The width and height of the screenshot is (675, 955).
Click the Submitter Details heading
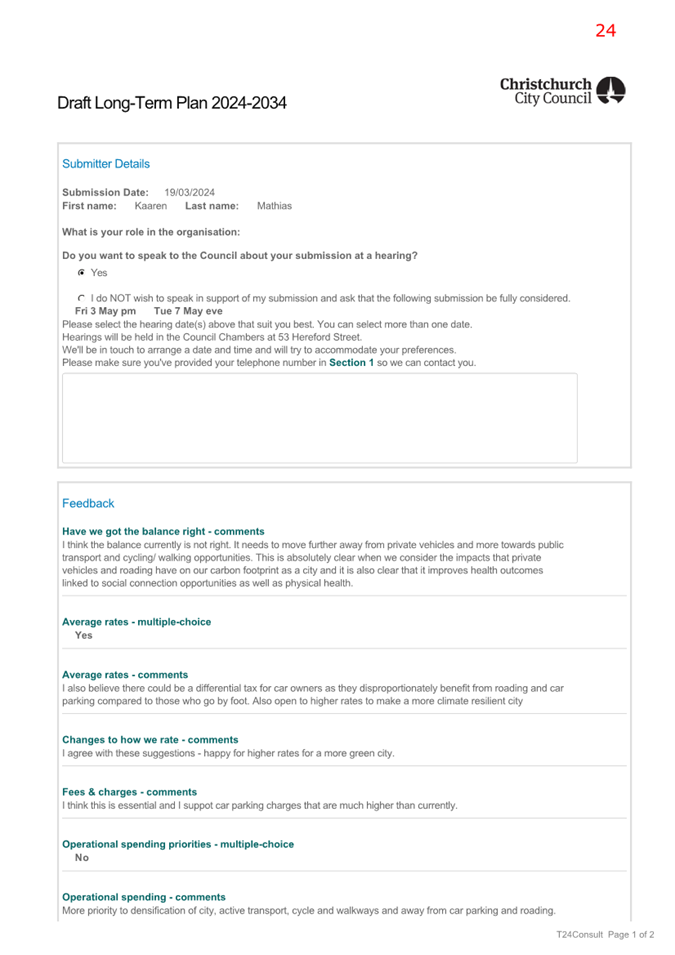point(106,164)
